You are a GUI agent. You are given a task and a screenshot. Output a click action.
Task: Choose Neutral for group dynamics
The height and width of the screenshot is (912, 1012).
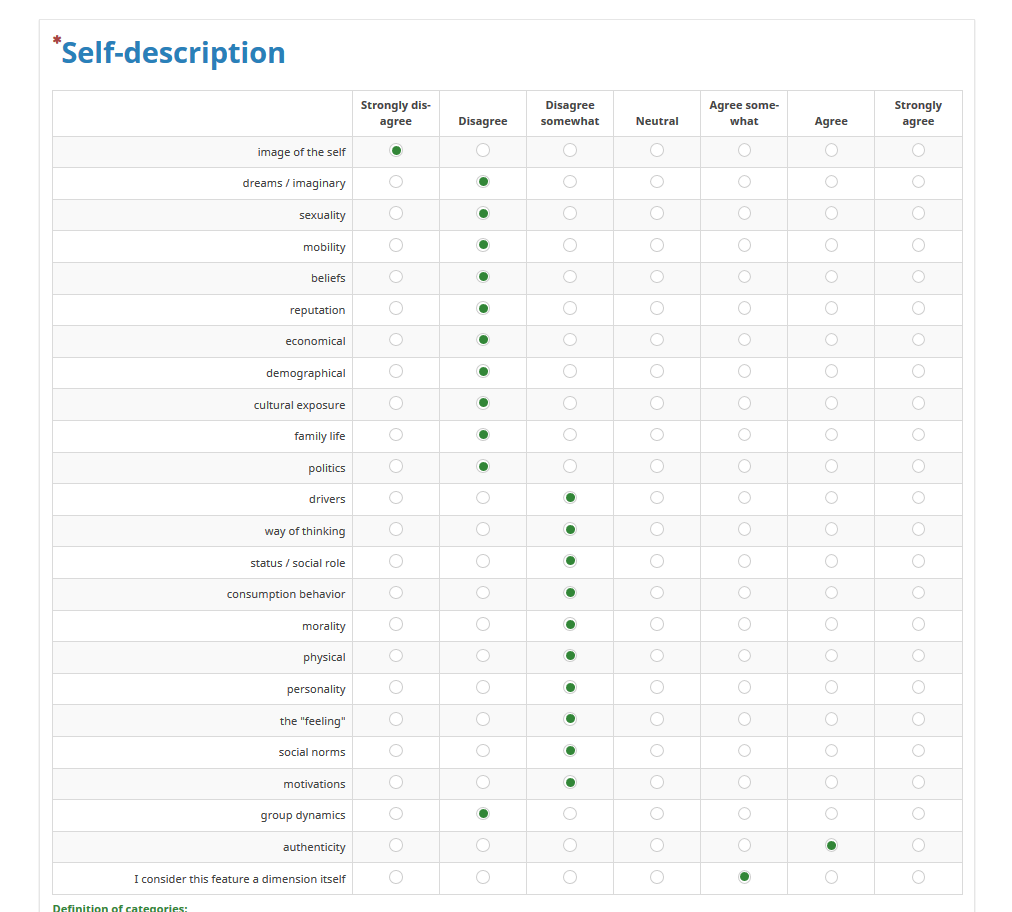(657, 814)
